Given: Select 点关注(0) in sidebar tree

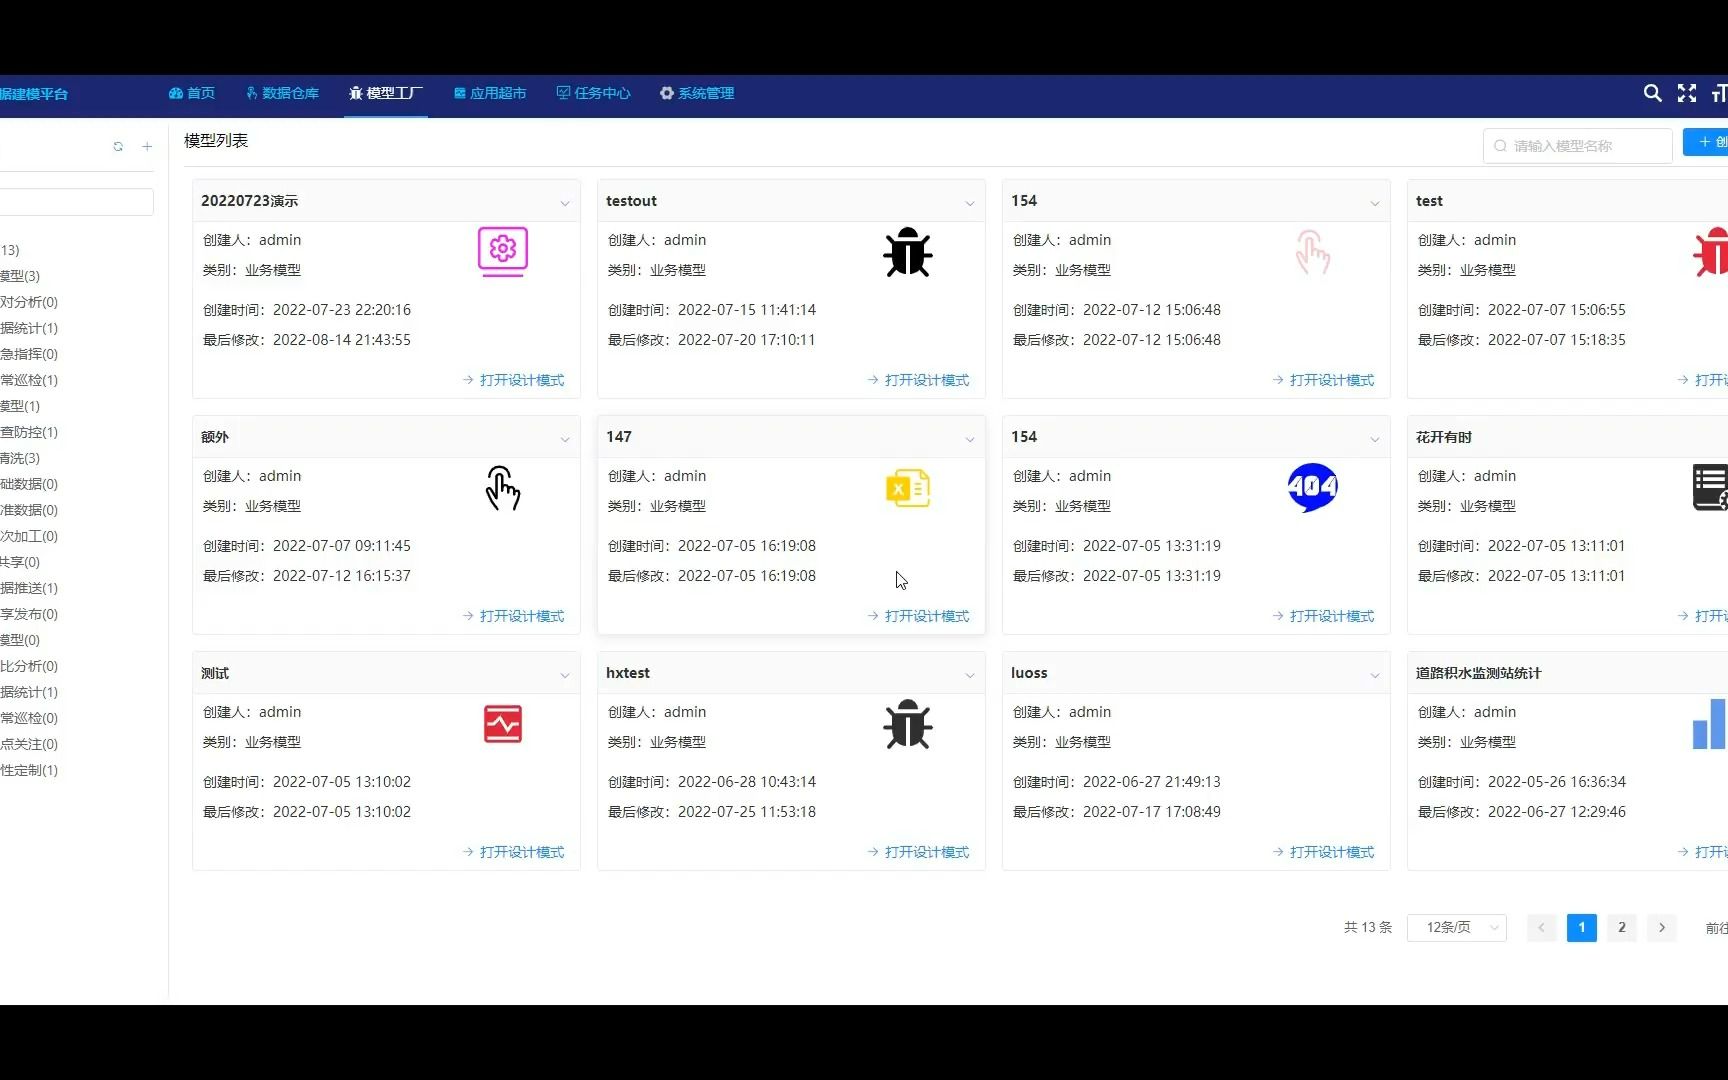Looking at the screenshot, I should pos(29,744).
